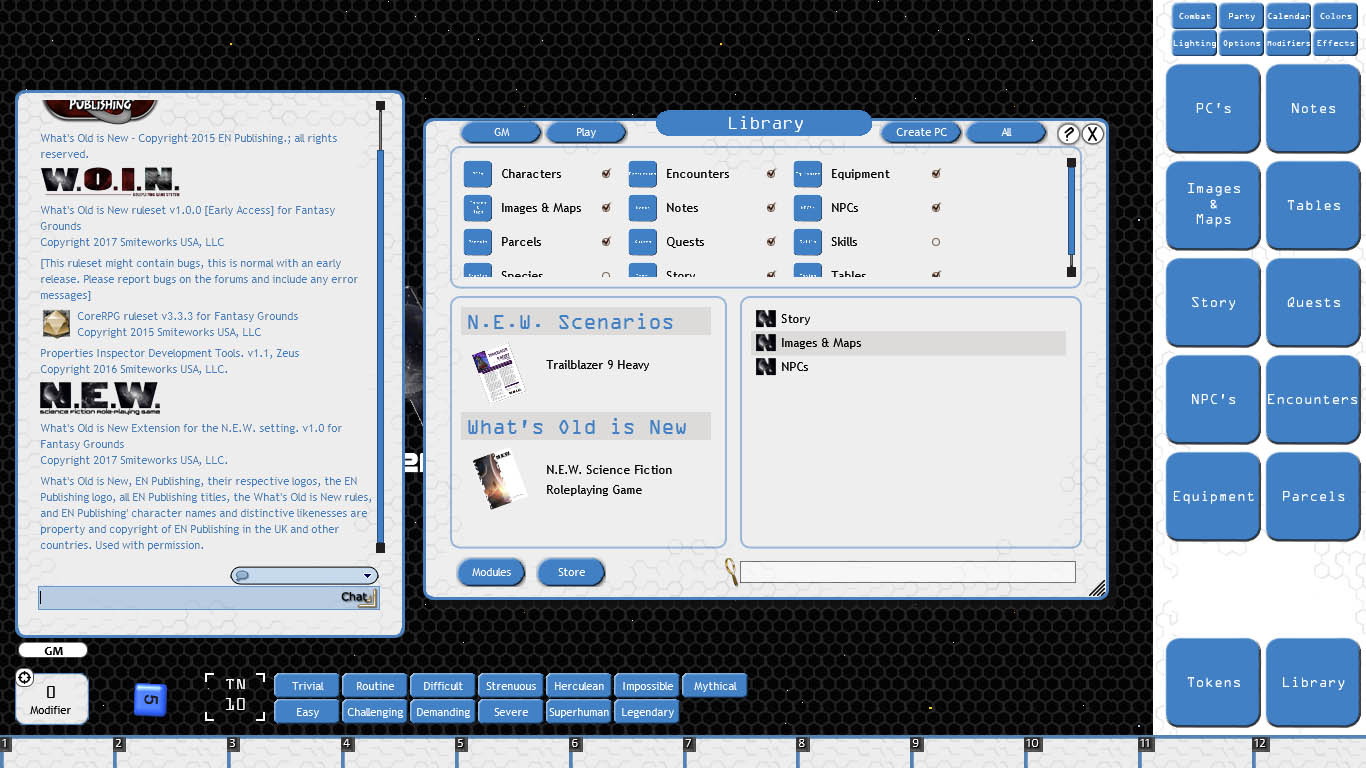Switch to the Play tab in the Library
The width and height of the screenshot is (1366, 768).
tap(586, 131)
